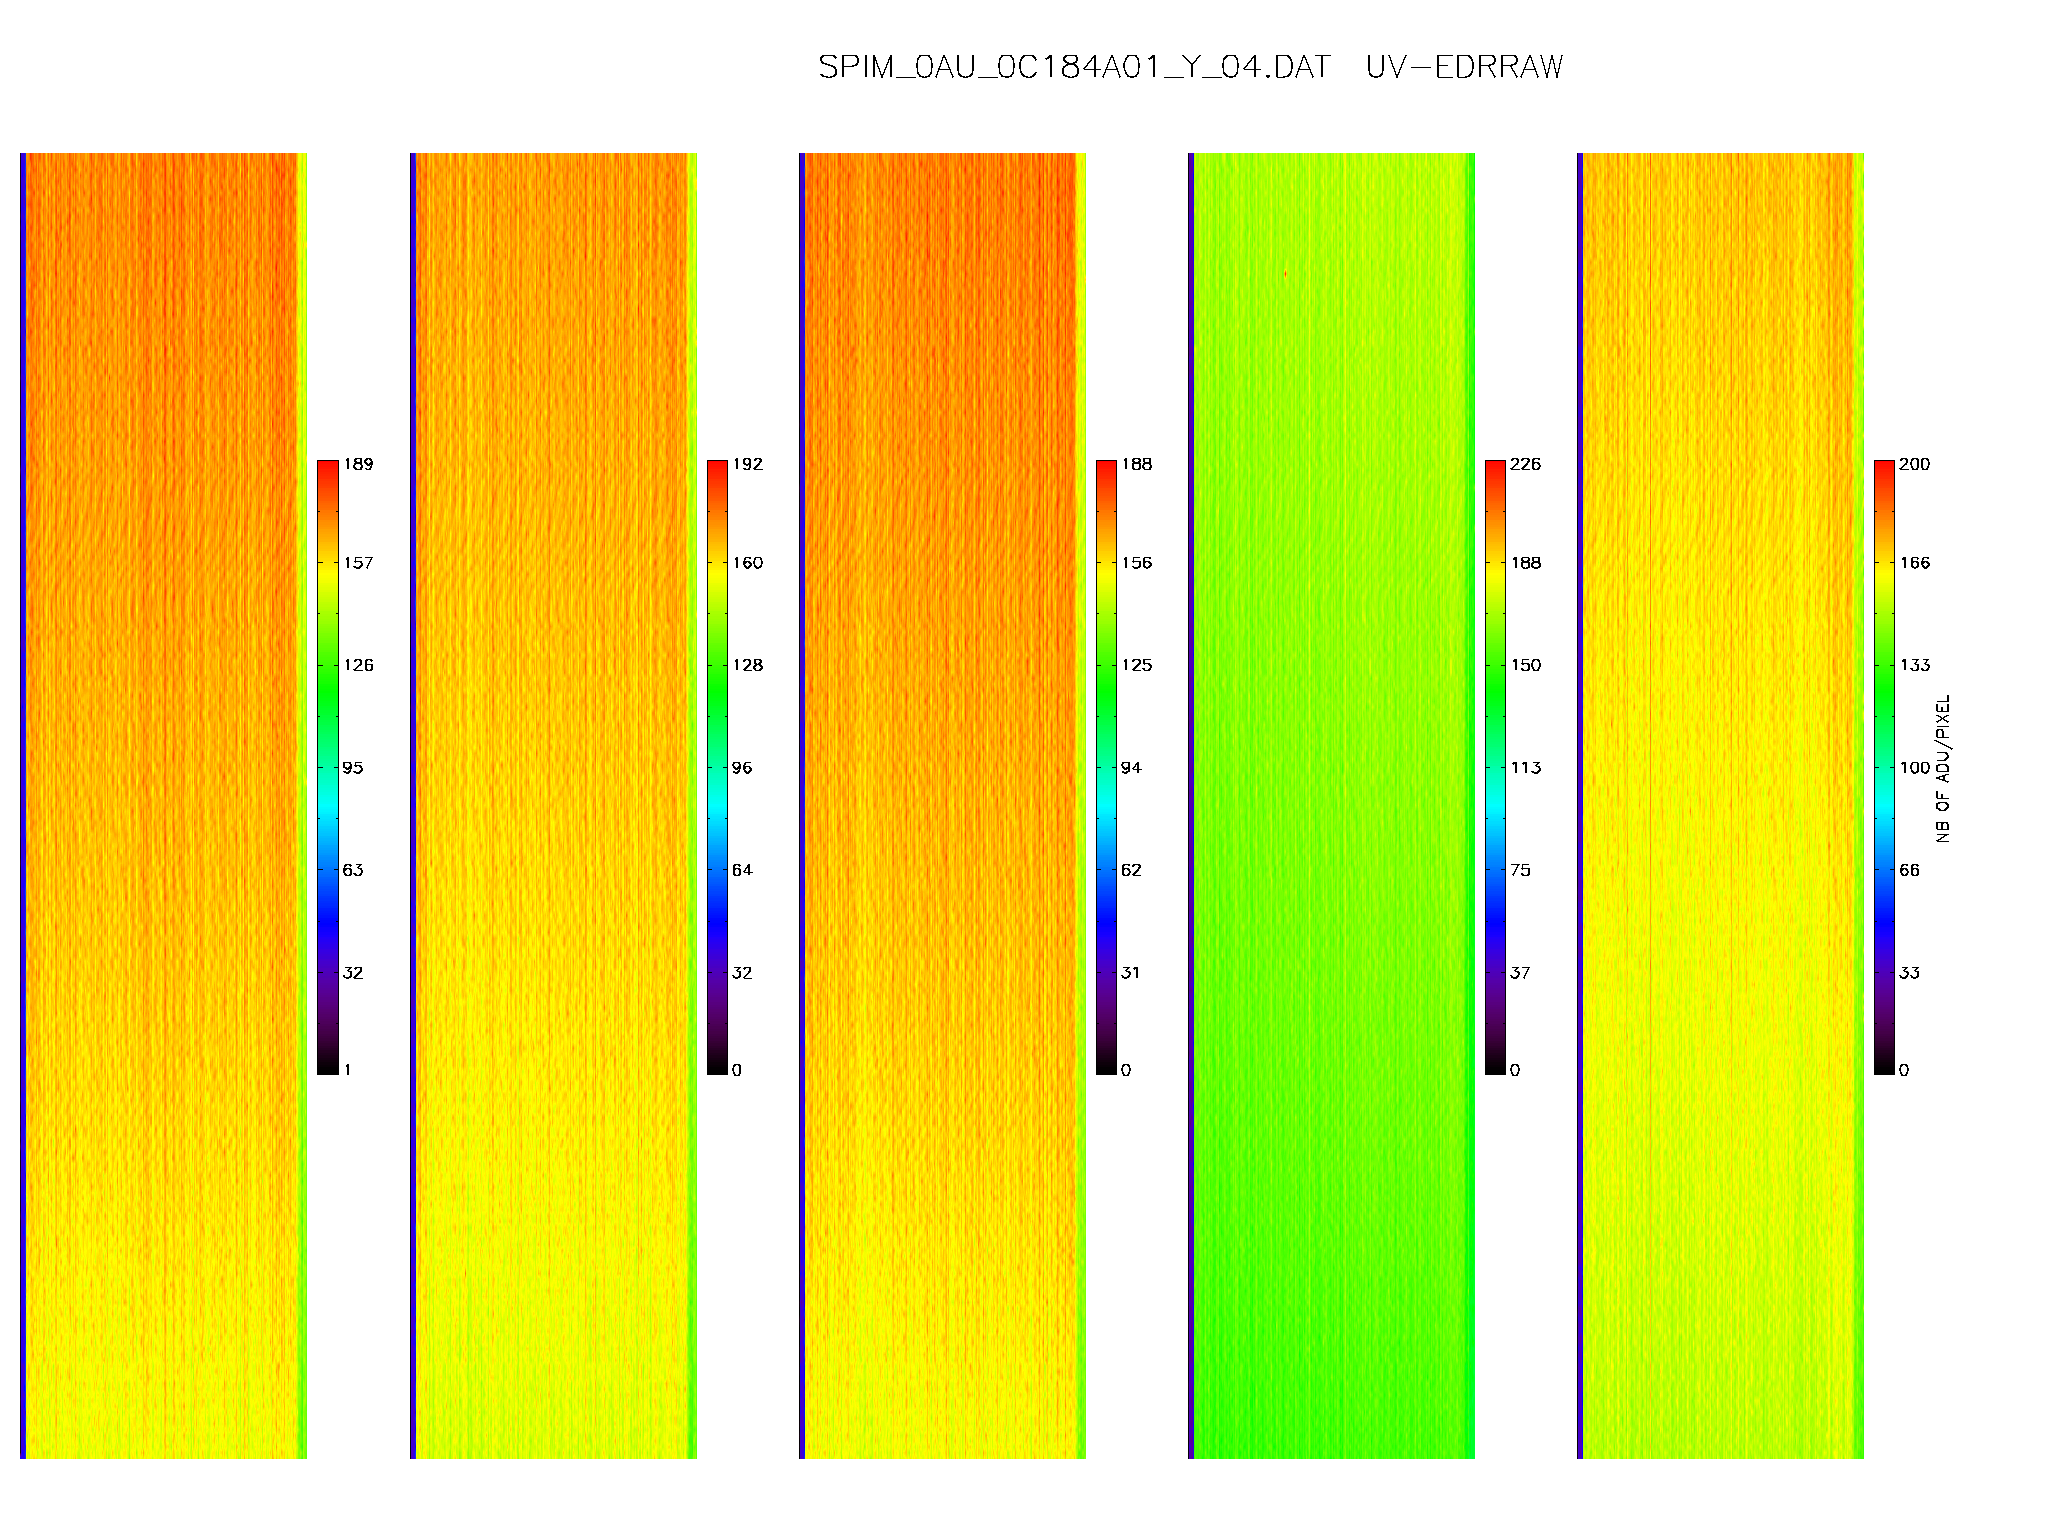
Task: Click the 156 tick label
Action: (1136, 563)
